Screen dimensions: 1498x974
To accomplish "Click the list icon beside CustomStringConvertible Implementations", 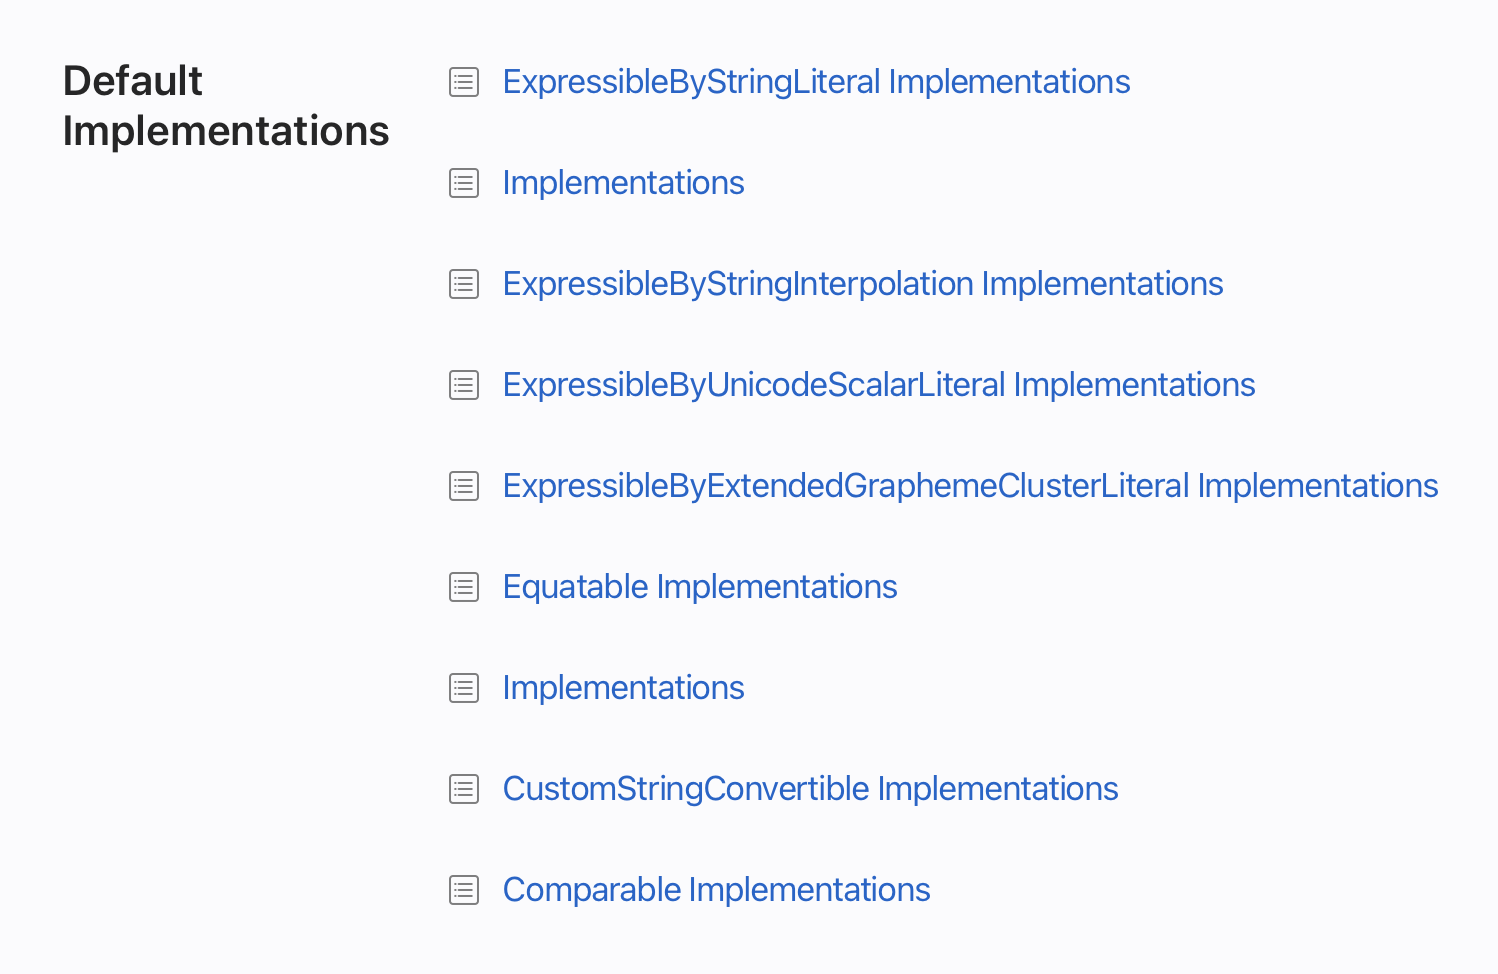I will pyautogui.click(x=464, y=789).
